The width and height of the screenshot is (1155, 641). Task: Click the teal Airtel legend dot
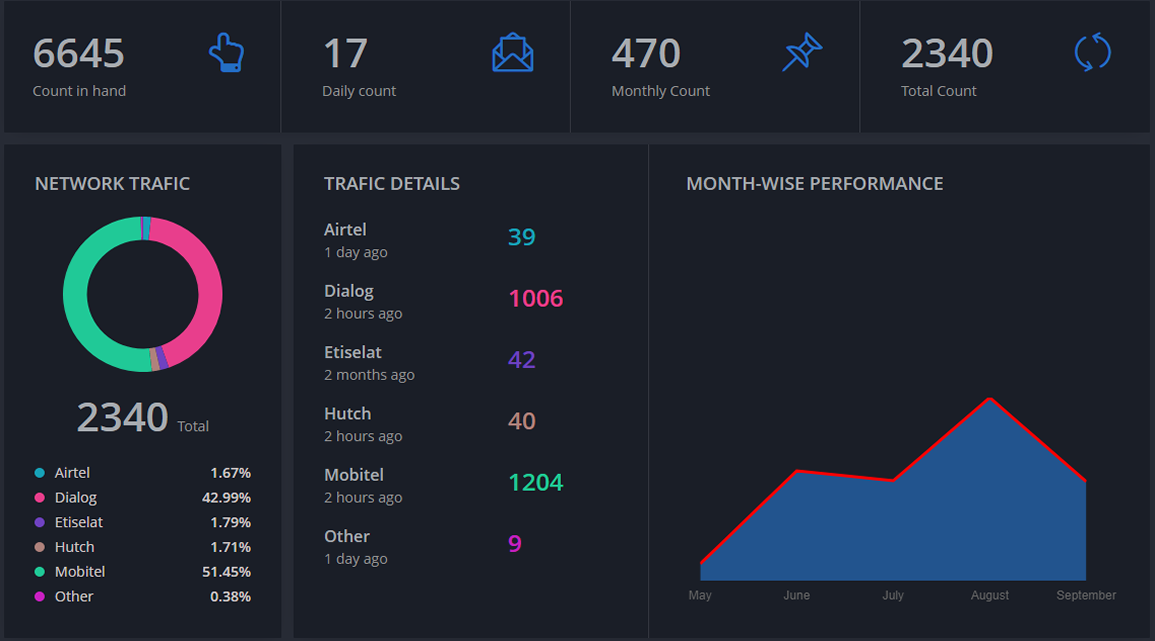[x=39, y=472]
